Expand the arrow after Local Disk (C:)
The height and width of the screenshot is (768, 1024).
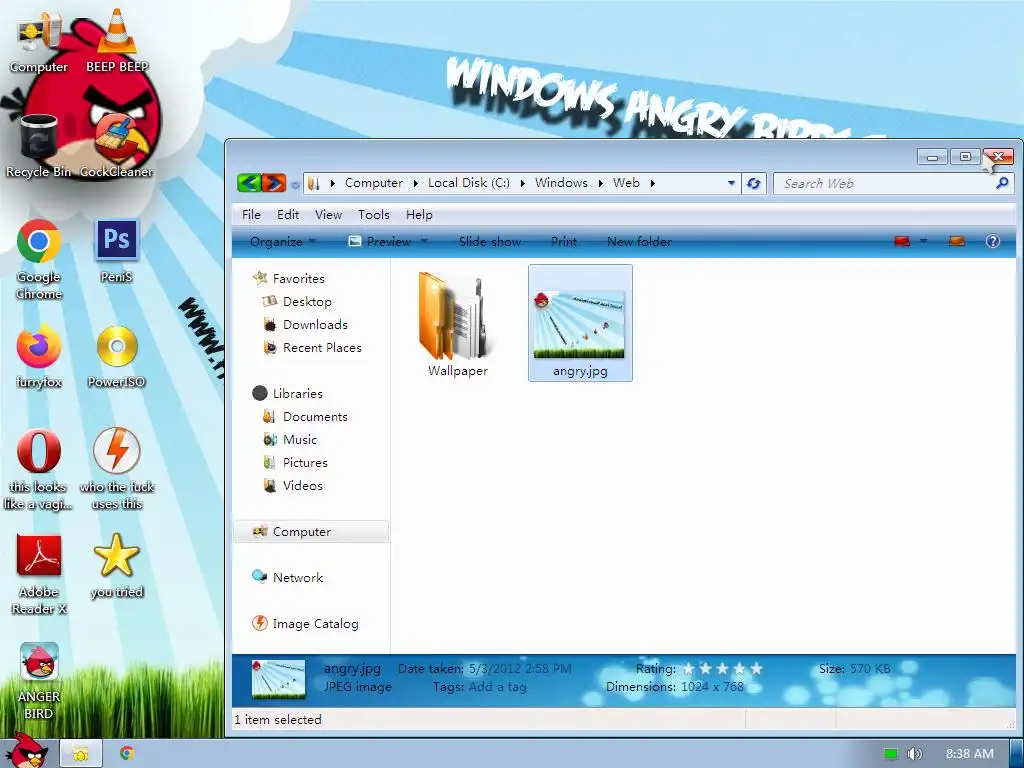pos(522,184)
